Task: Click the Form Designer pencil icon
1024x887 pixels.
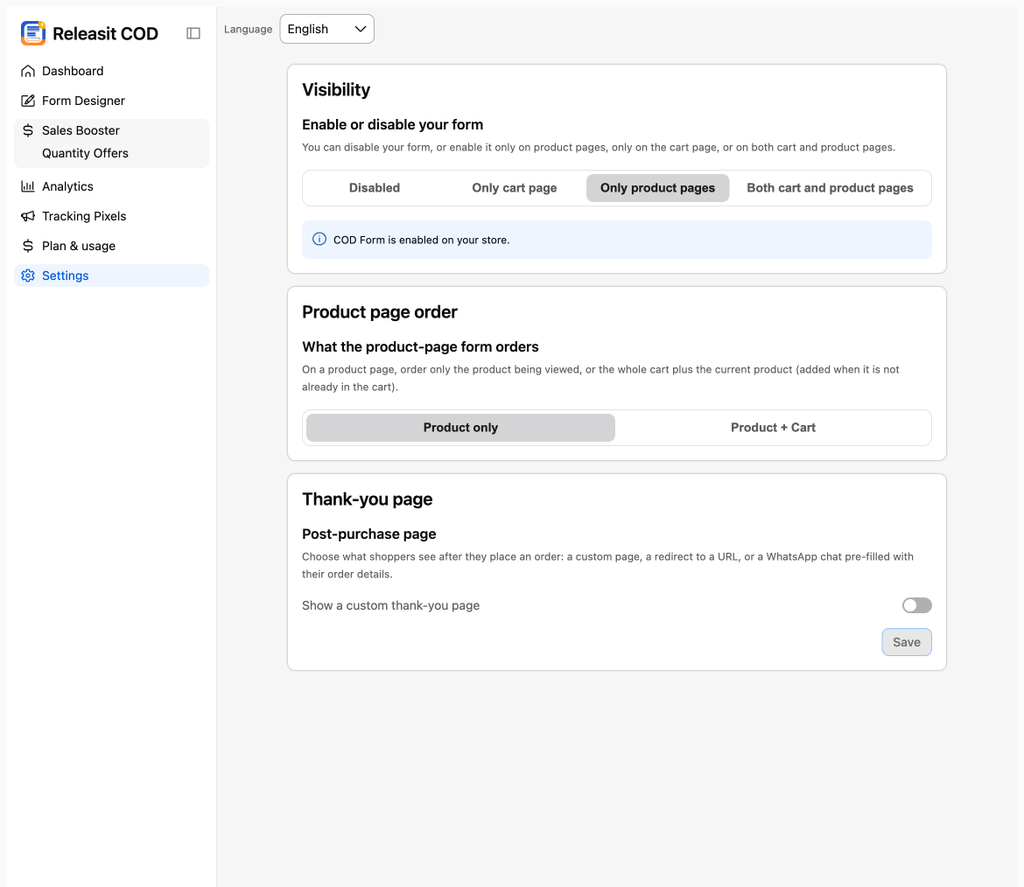Action: (28, 101)
